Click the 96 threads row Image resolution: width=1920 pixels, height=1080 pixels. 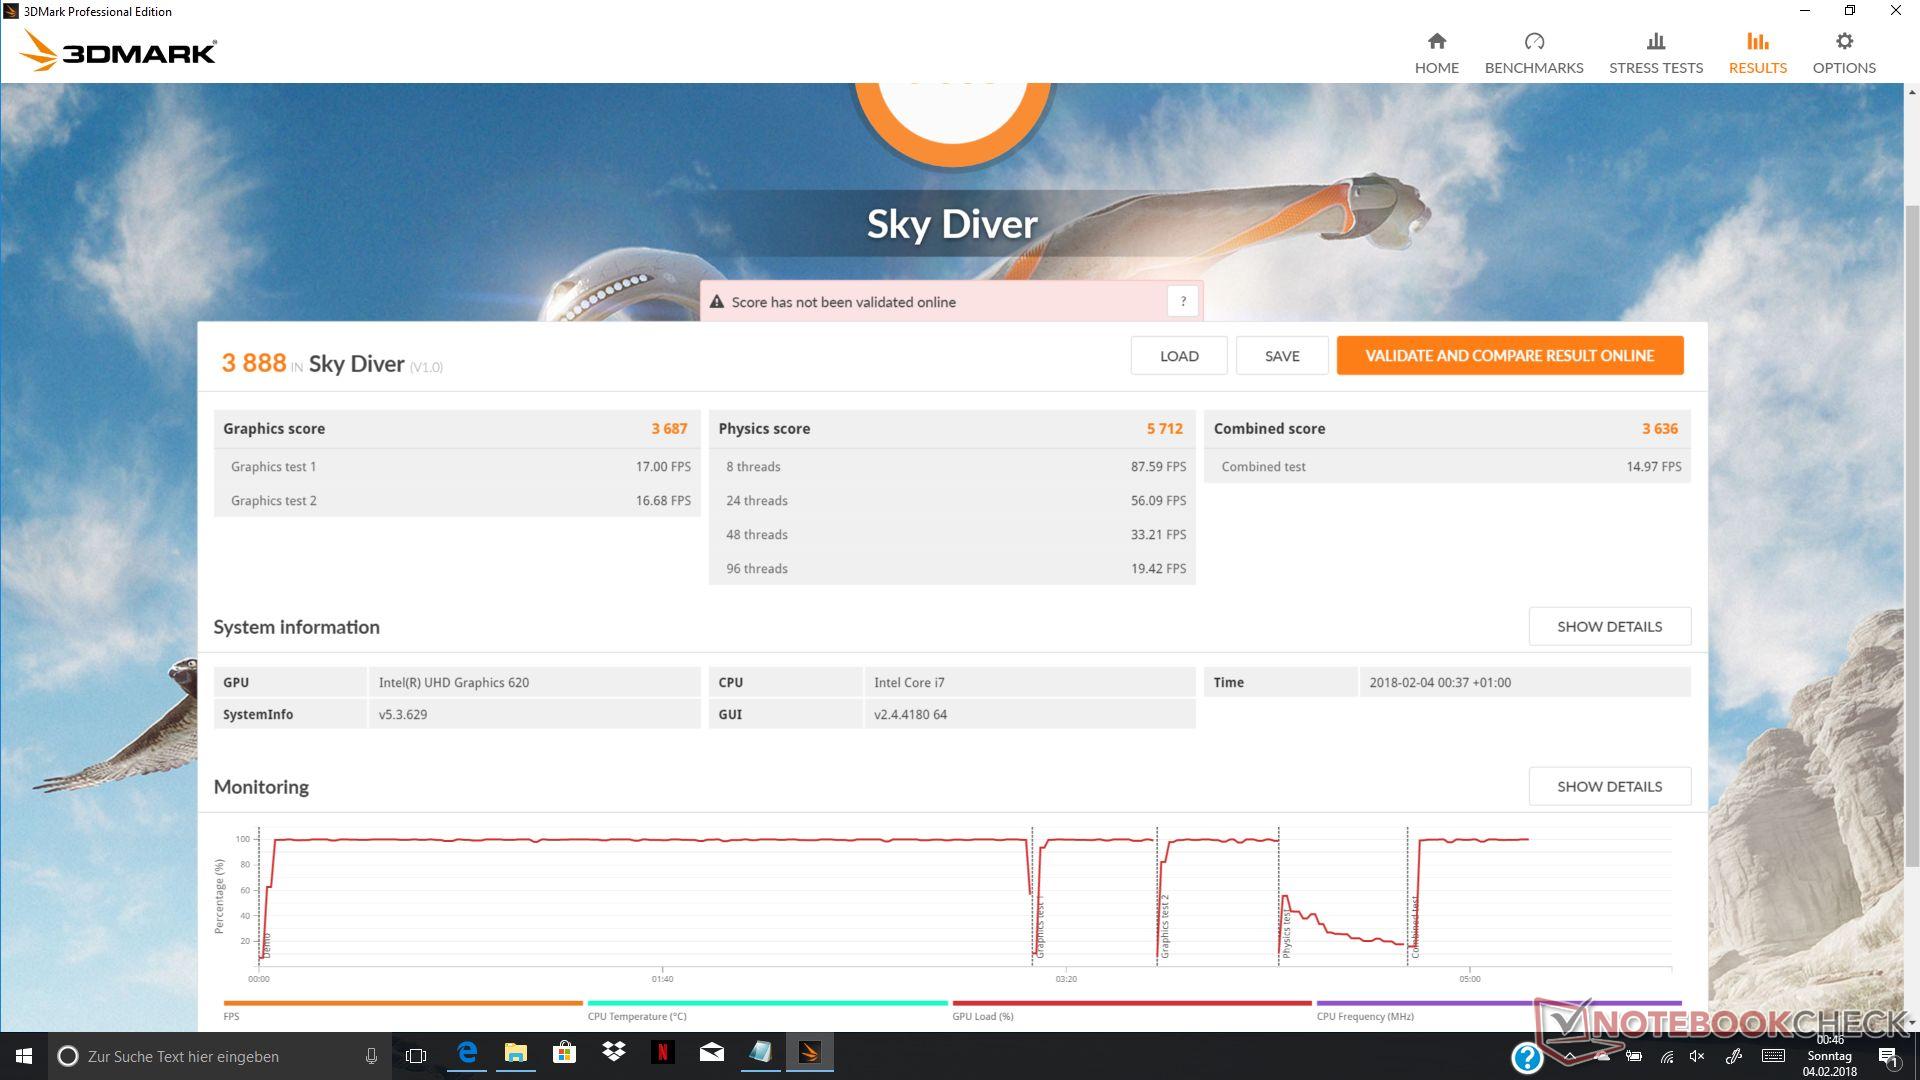(952, 569)
